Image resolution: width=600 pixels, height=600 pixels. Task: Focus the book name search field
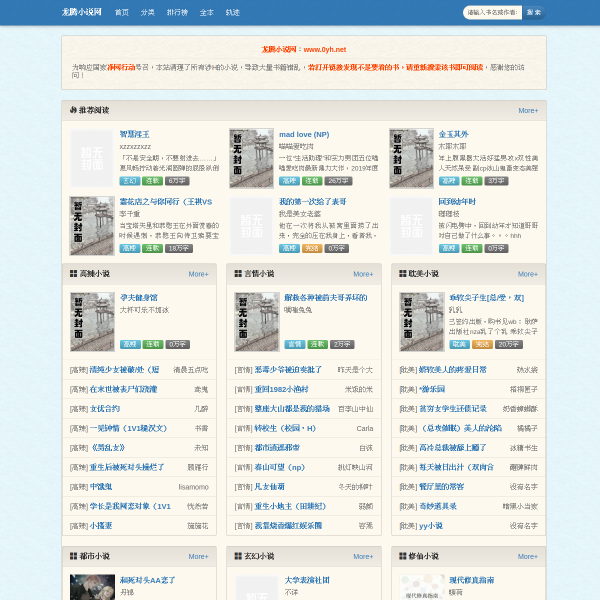(x=492, y=12)
